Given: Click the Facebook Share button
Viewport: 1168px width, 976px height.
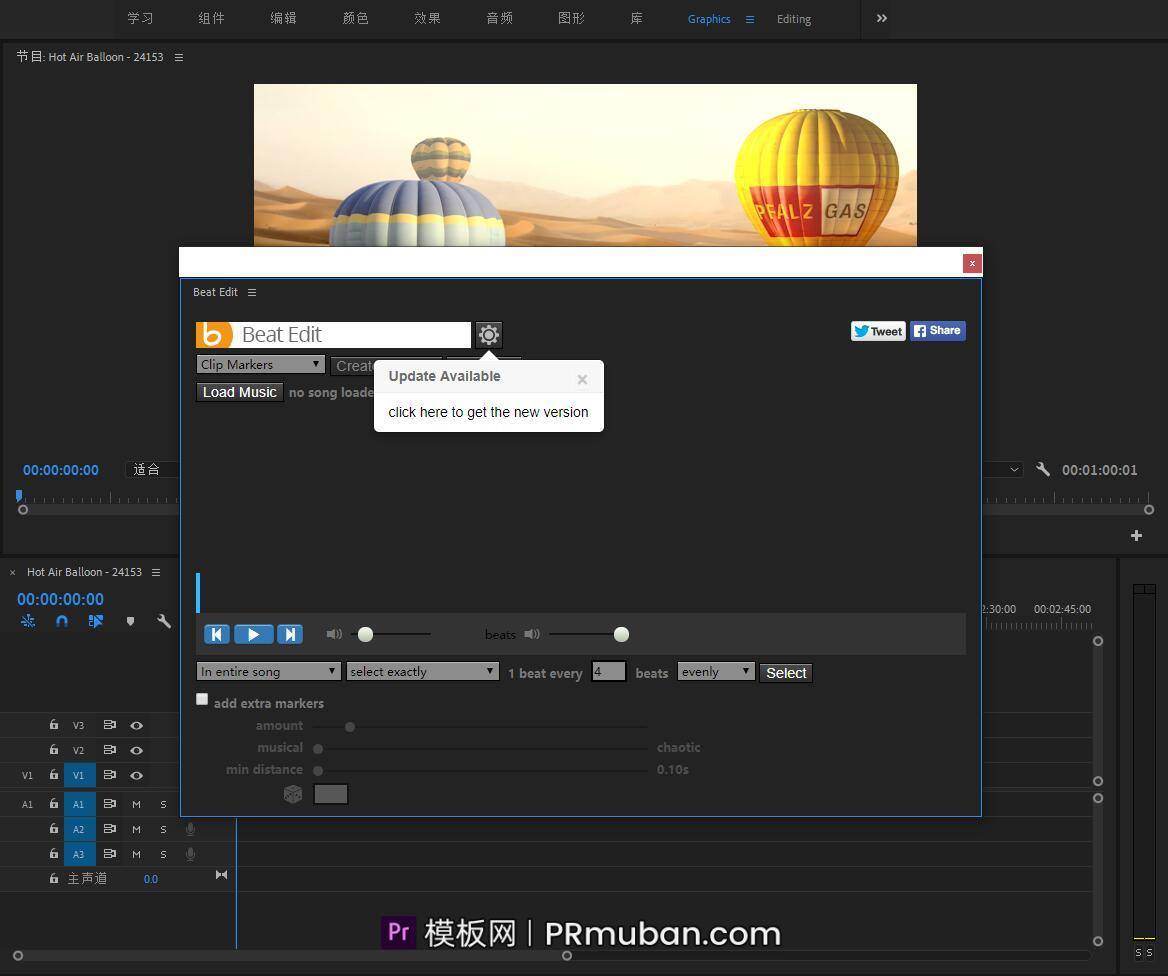Looking at the screenshot, I should 937,331.
